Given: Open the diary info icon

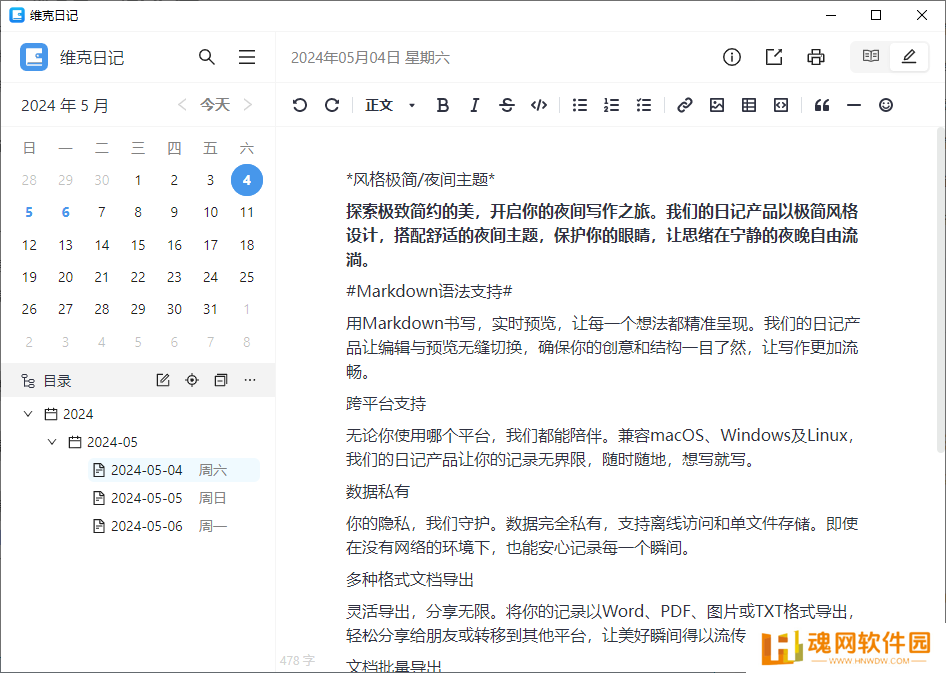Looking at the screenshot, I should pos(732,57).
